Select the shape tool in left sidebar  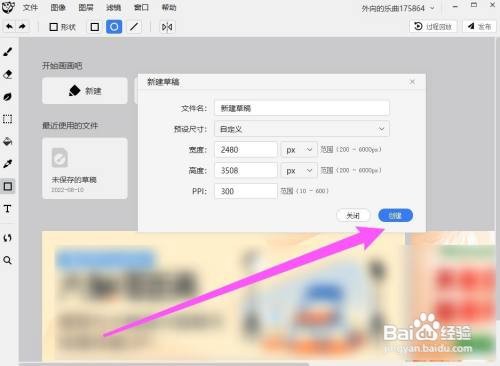(8, 186)
